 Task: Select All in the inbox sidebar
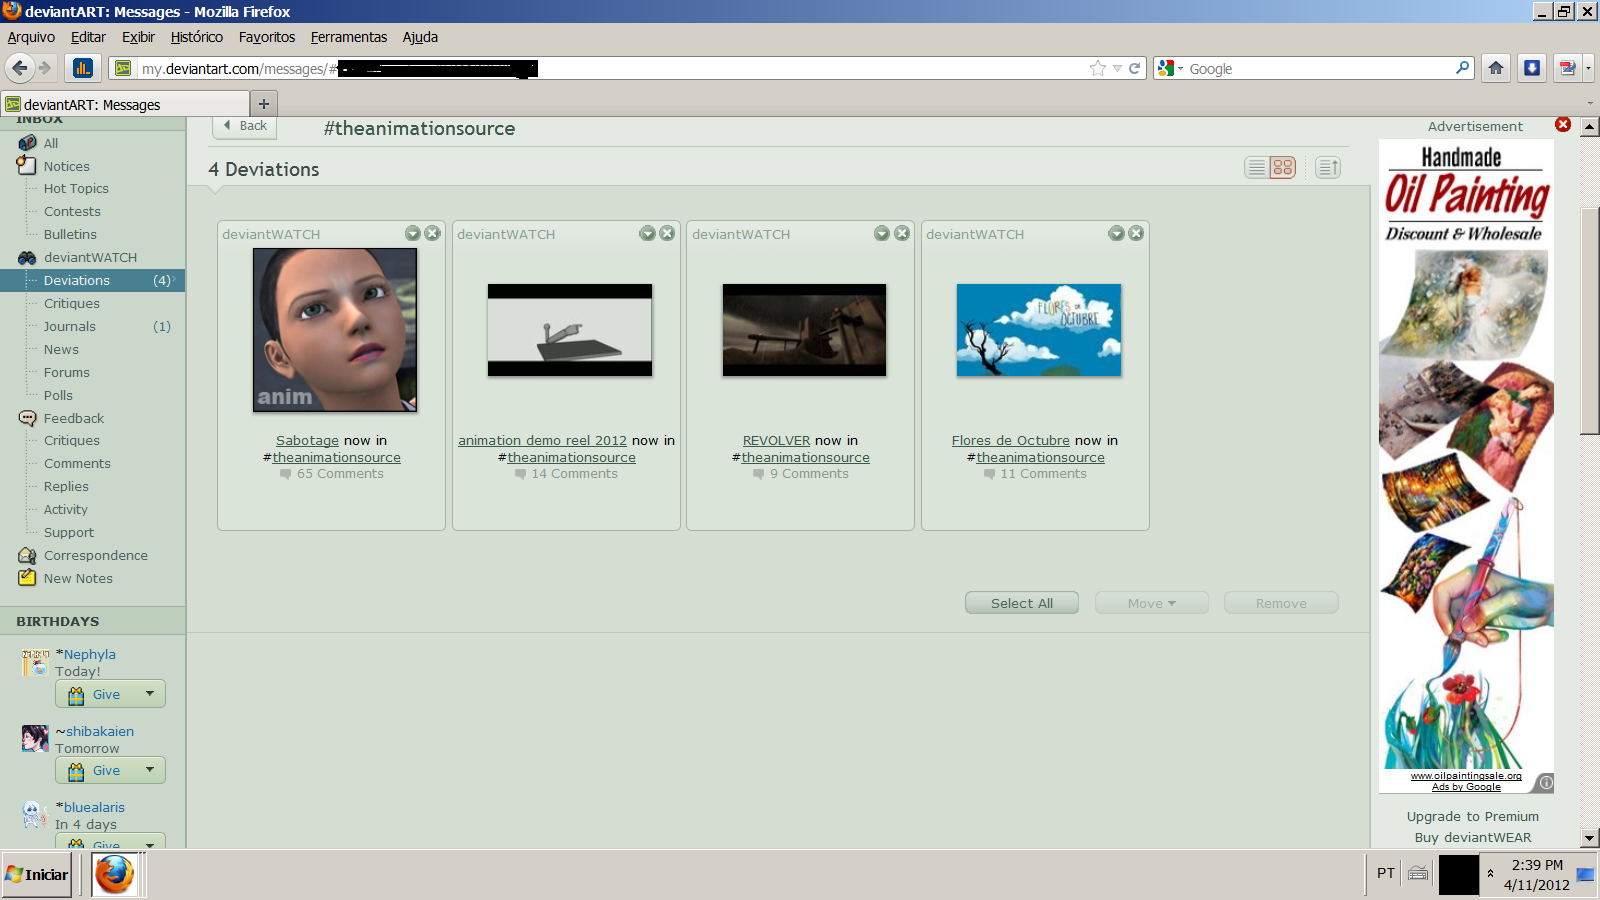pyautogui.click(x=51, y=143)
